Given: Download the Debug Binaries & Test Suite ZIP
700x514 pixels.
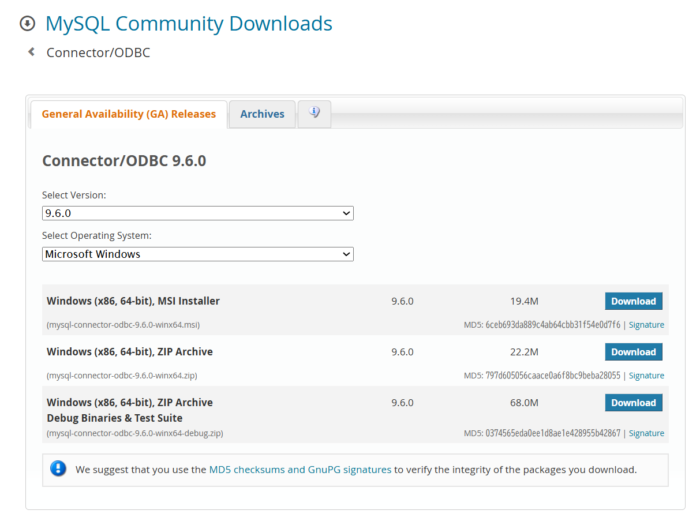Looking at the screenshot, I should (633, 403).
